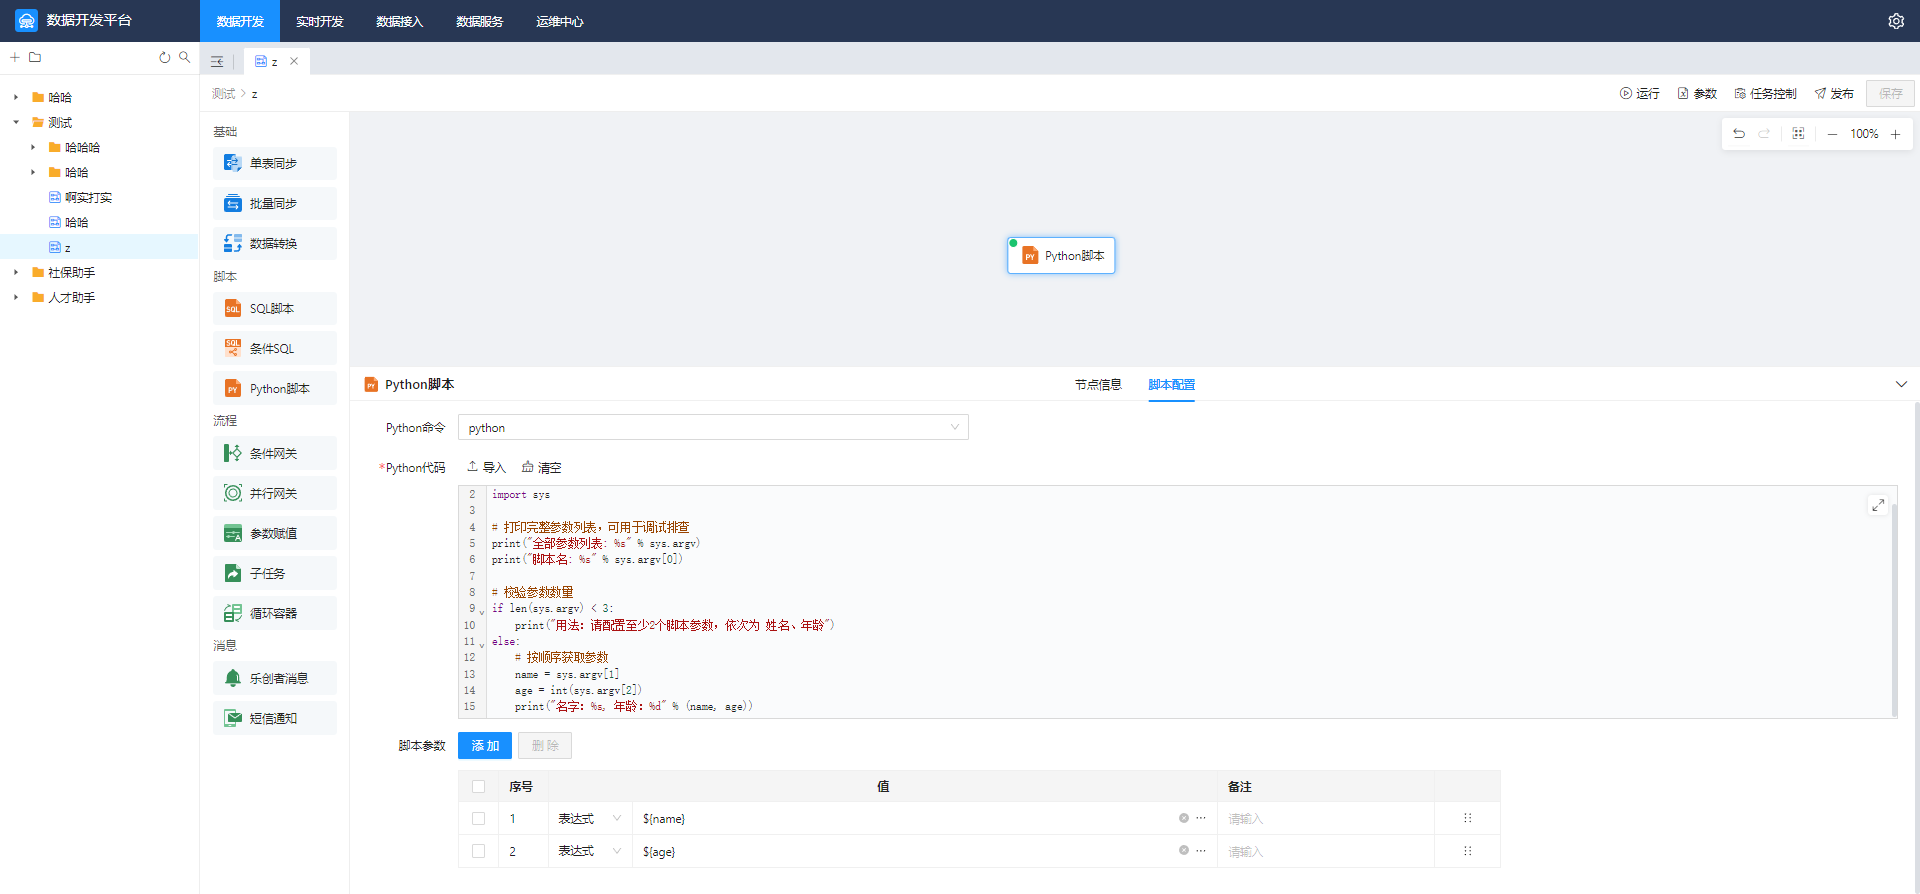Open more options for ${age} value

[1201, 851]
